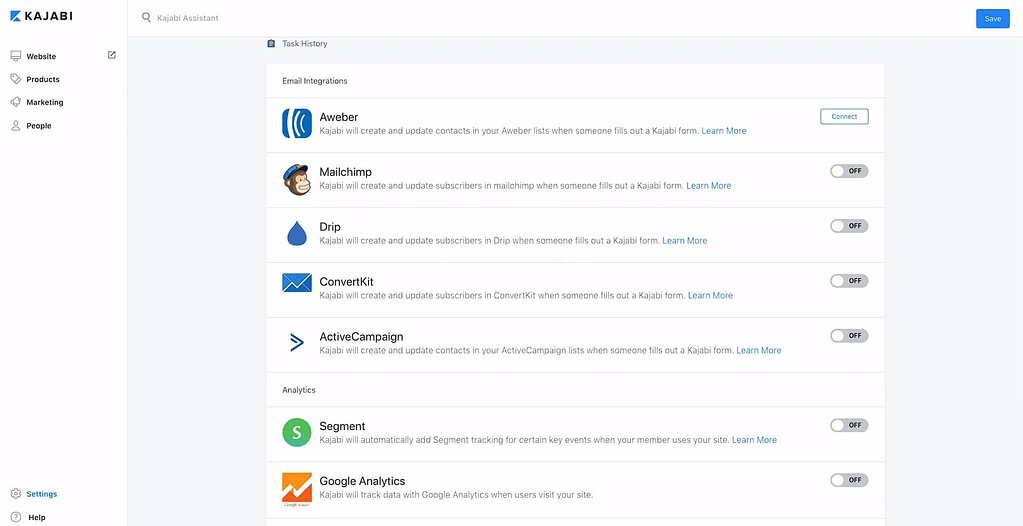Connect the Aweber integration
The height and width of the screenshot is (526, 1023).
coord(844,116)
